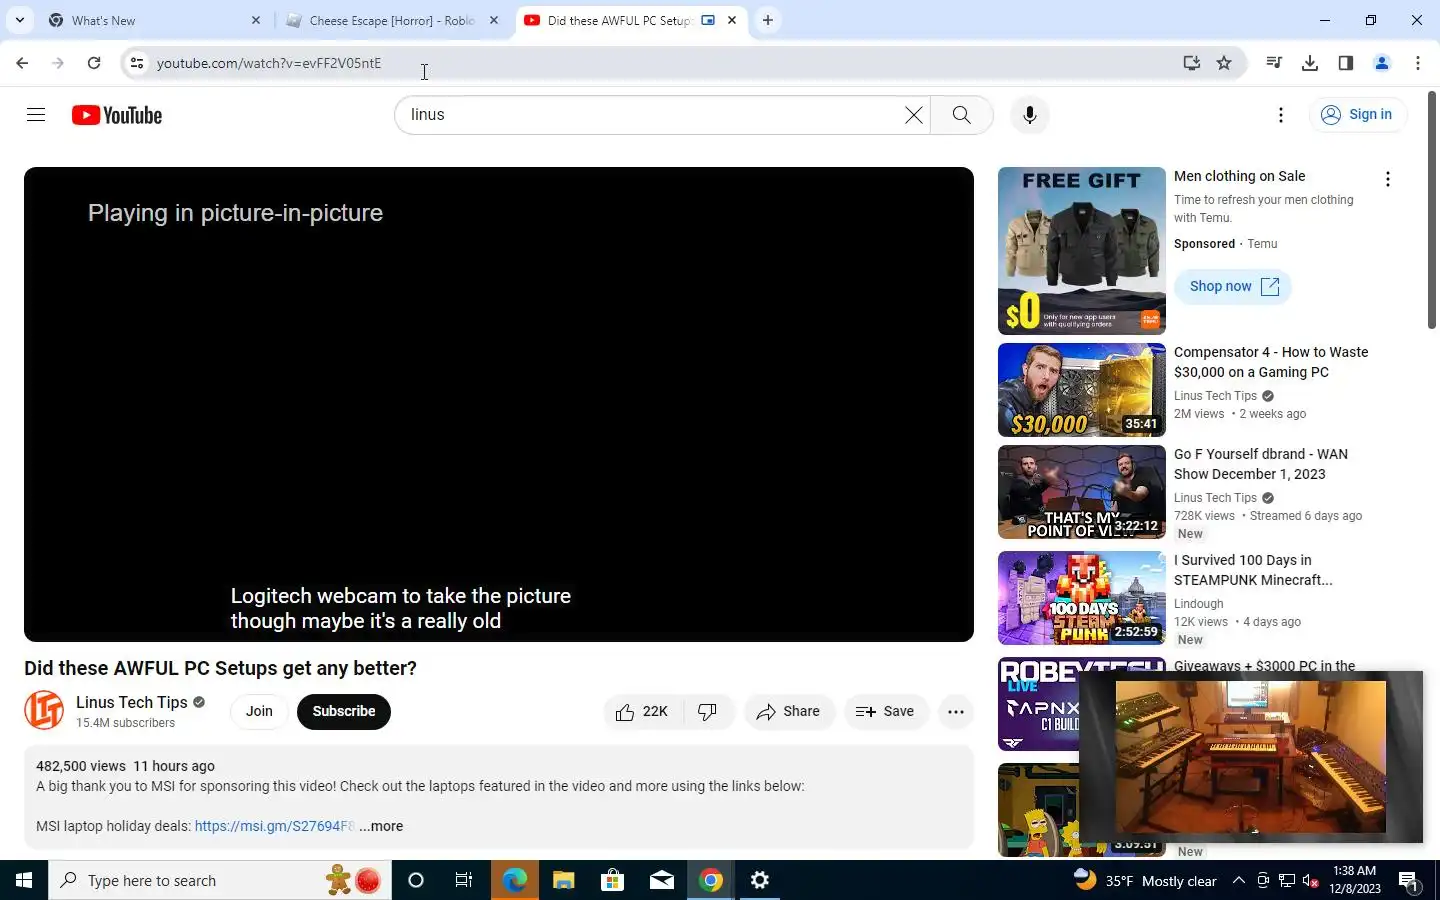Expand description with ...more
Image resolution: width=1440 pixels, height=900 pixels.
[x=381, y=827]
